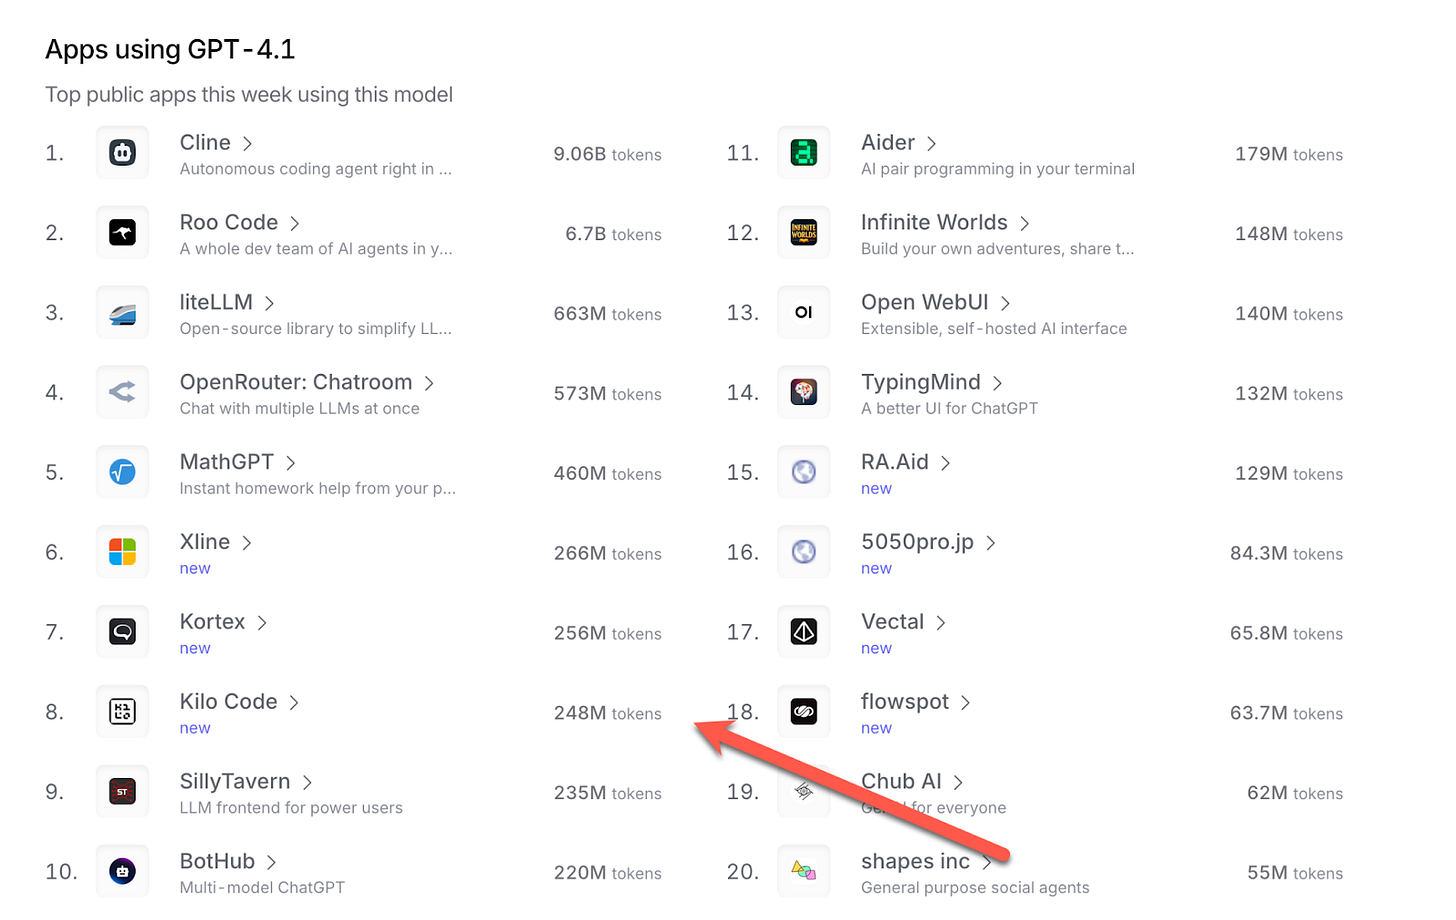The height and width of the screenshot is (920, 1456).
Task: Select the 6.7B tokens value
Action: pos(614,234)
